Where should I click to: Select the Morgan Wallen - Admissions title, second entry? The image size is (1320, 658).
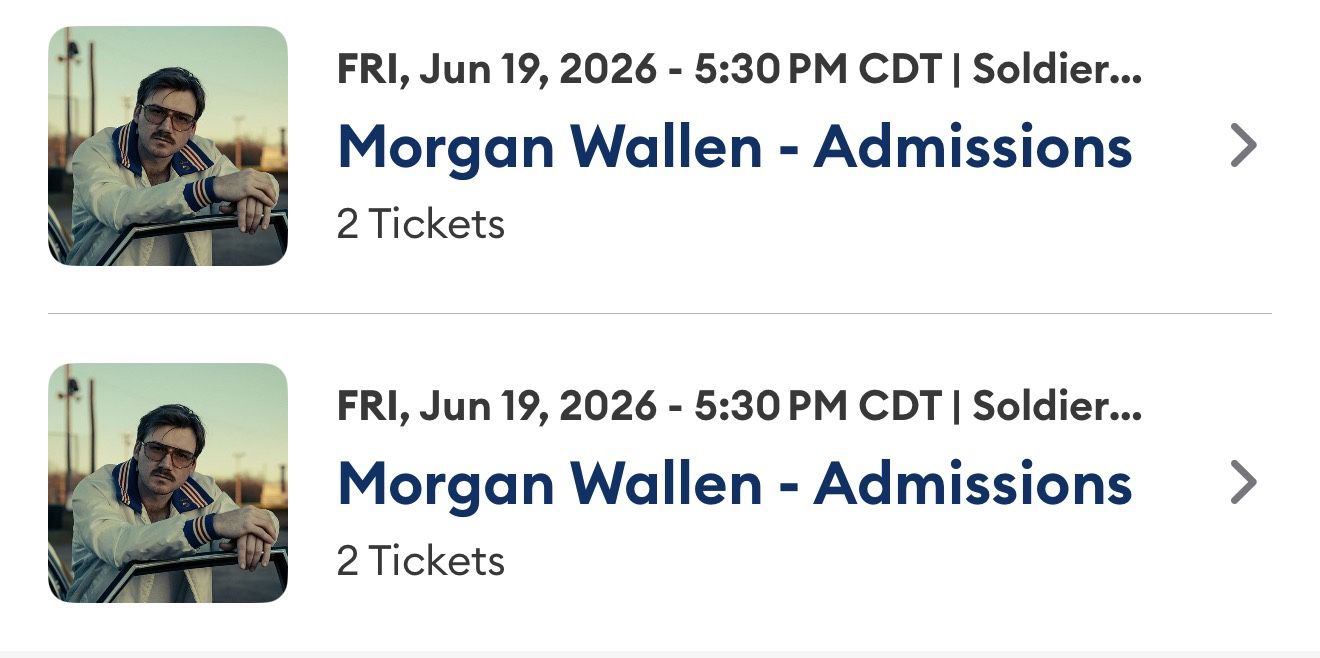click(735, 484)
